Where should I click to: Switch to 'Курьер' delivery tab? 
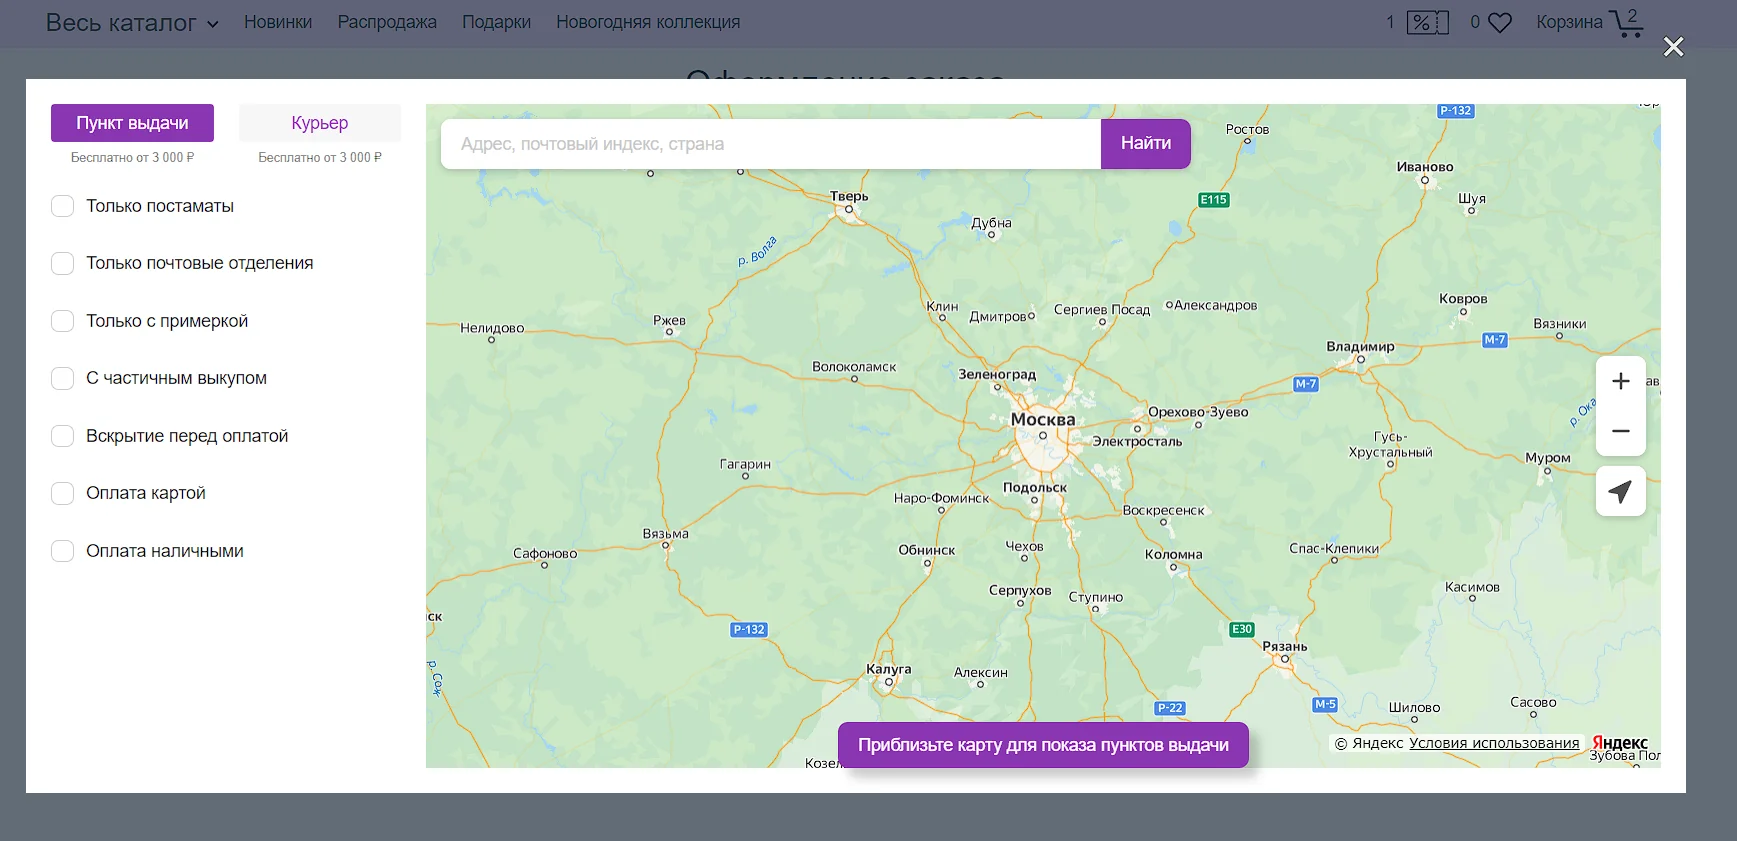click(x=320, y=123)
